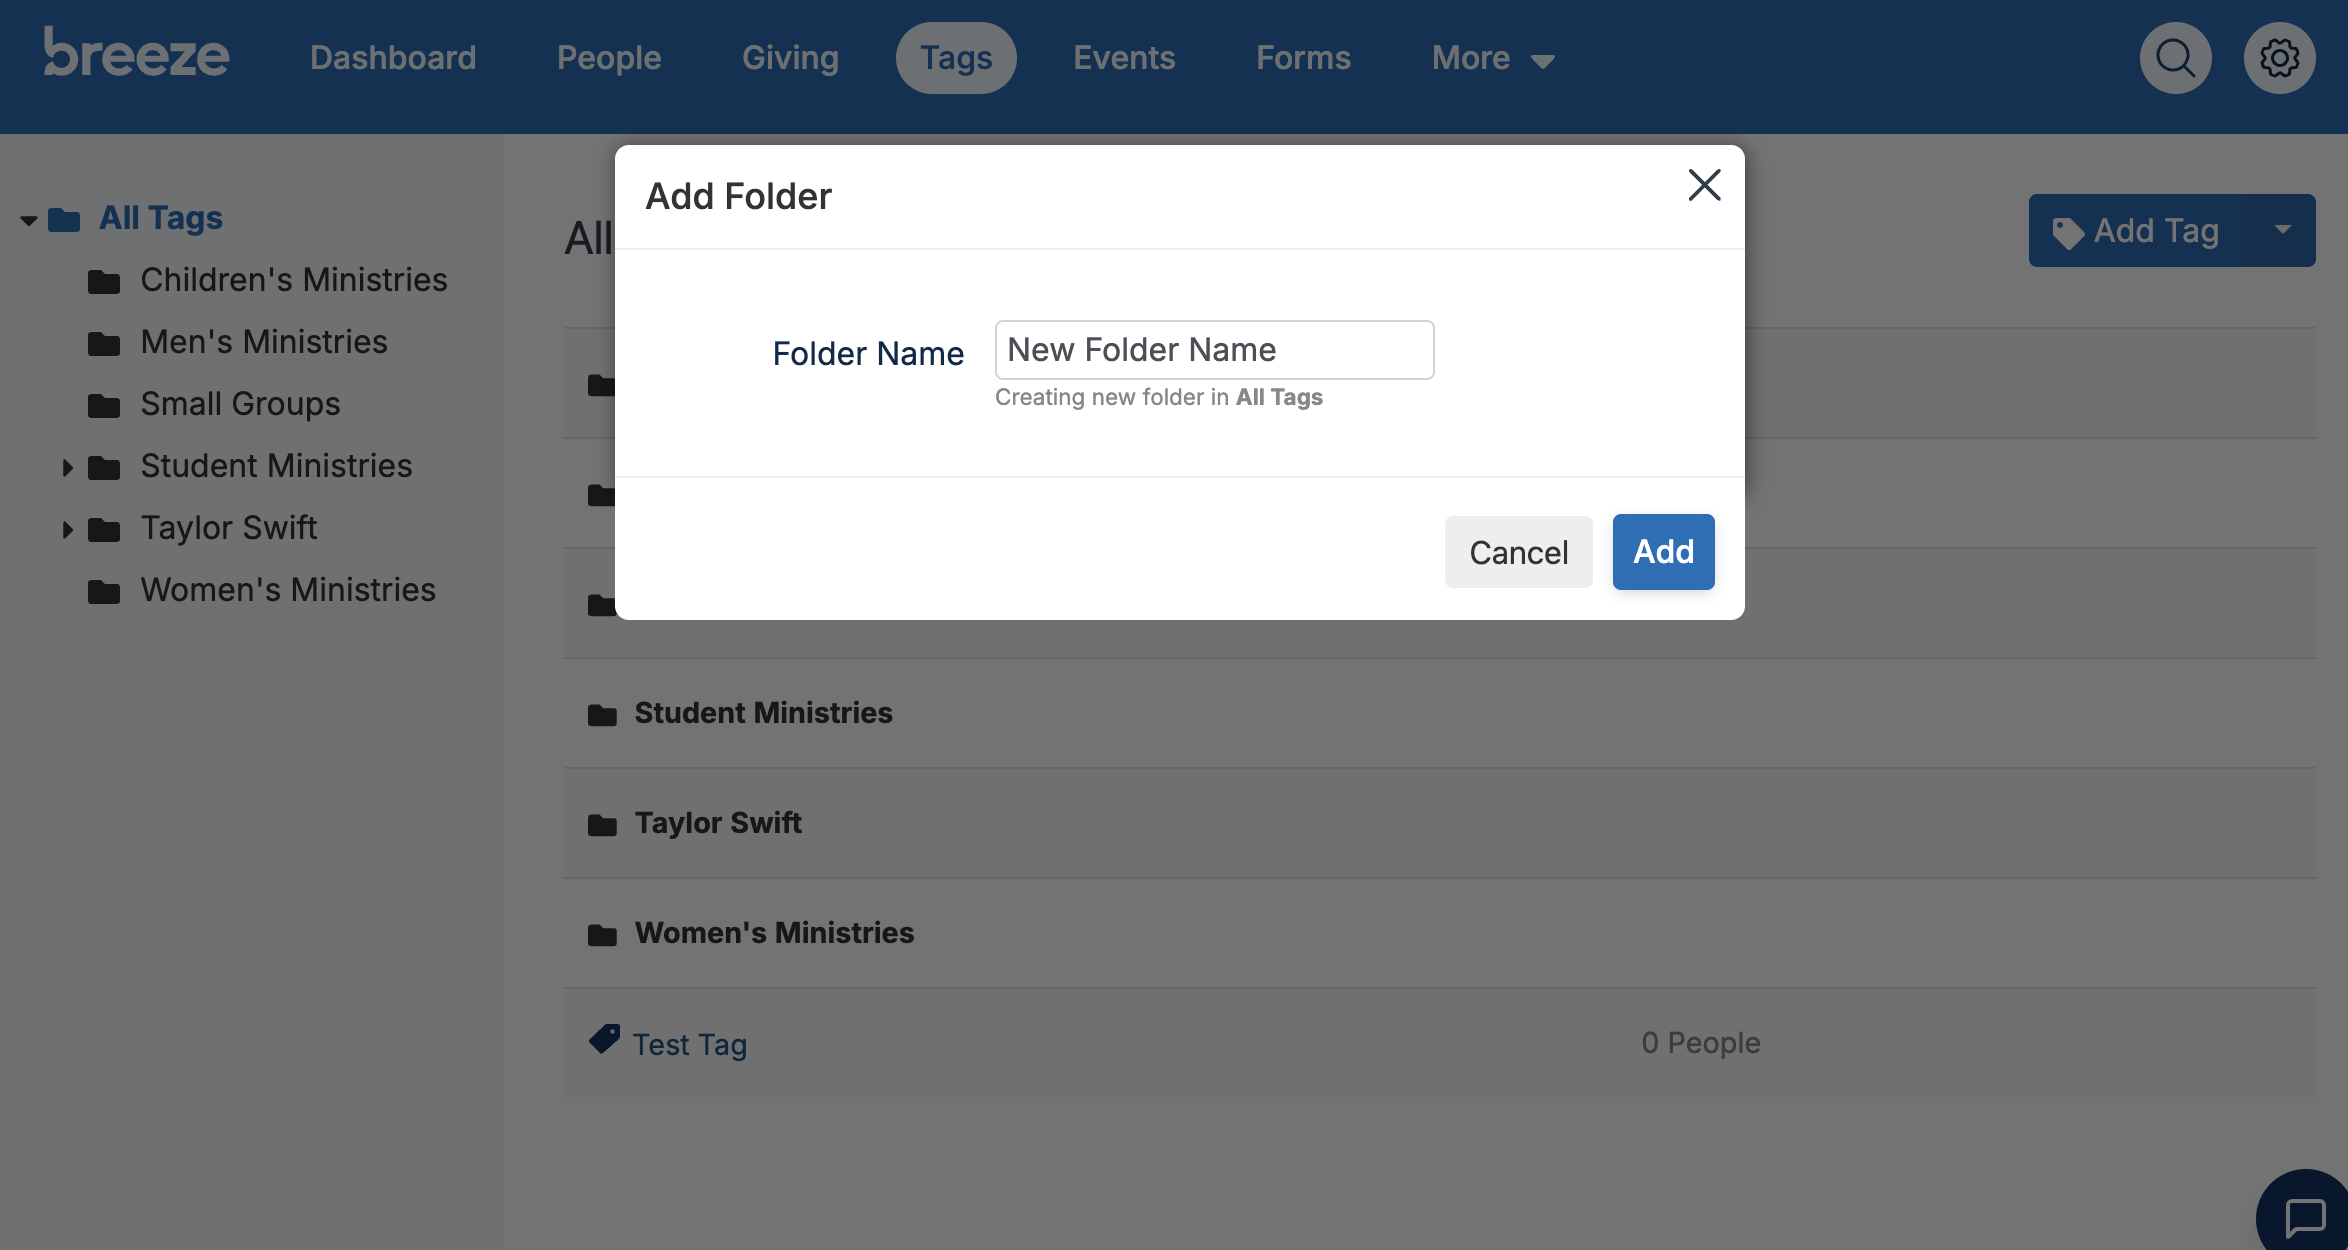This screenshot has height=1250, width=2348.
Task: Open the Add Tag dropdown arrow
Action: [x=2281, y=230]
